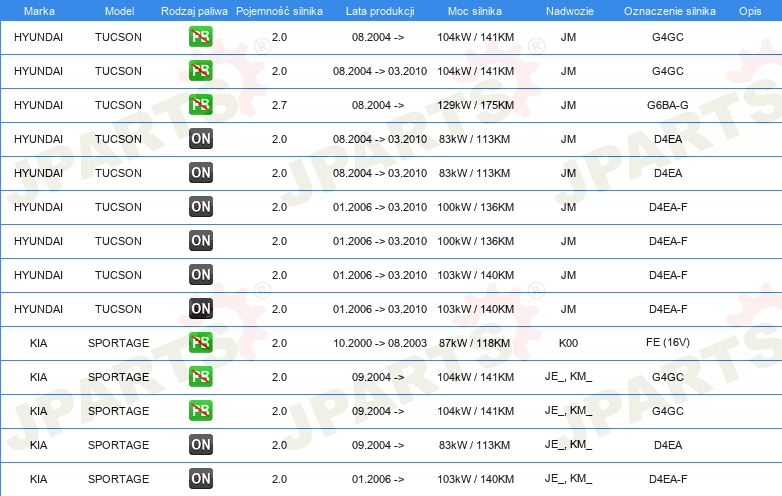
Task: Click the PB icon in the Tucson G4GC 03.2010 row
Action: (201, 71)
